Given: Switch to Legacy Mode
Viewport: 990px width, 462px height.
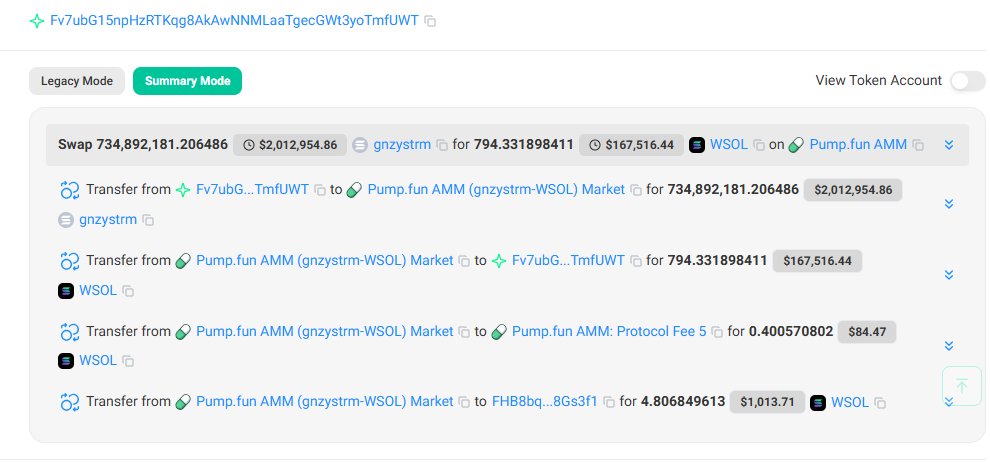Looking at the screenshot, I should tap(77, 81).
